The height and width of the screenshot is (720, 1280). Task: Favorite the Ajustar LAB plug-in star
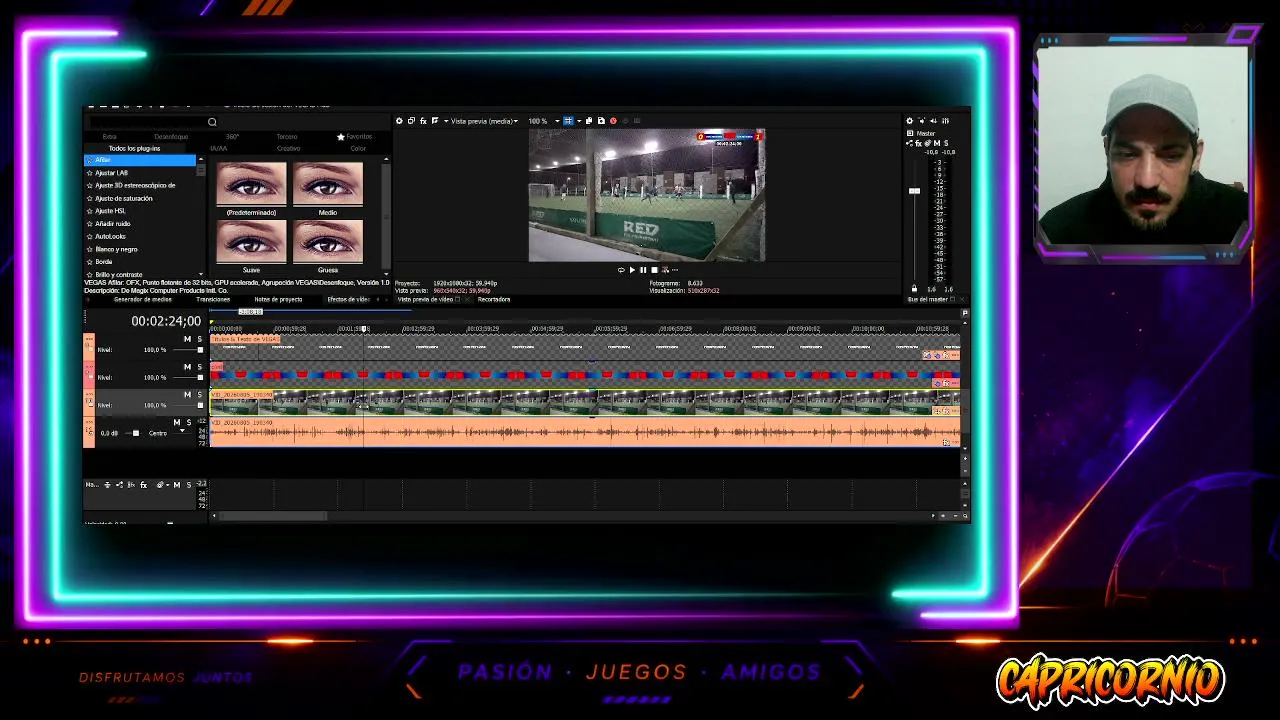pyautogui.click(x=90, y=173)
